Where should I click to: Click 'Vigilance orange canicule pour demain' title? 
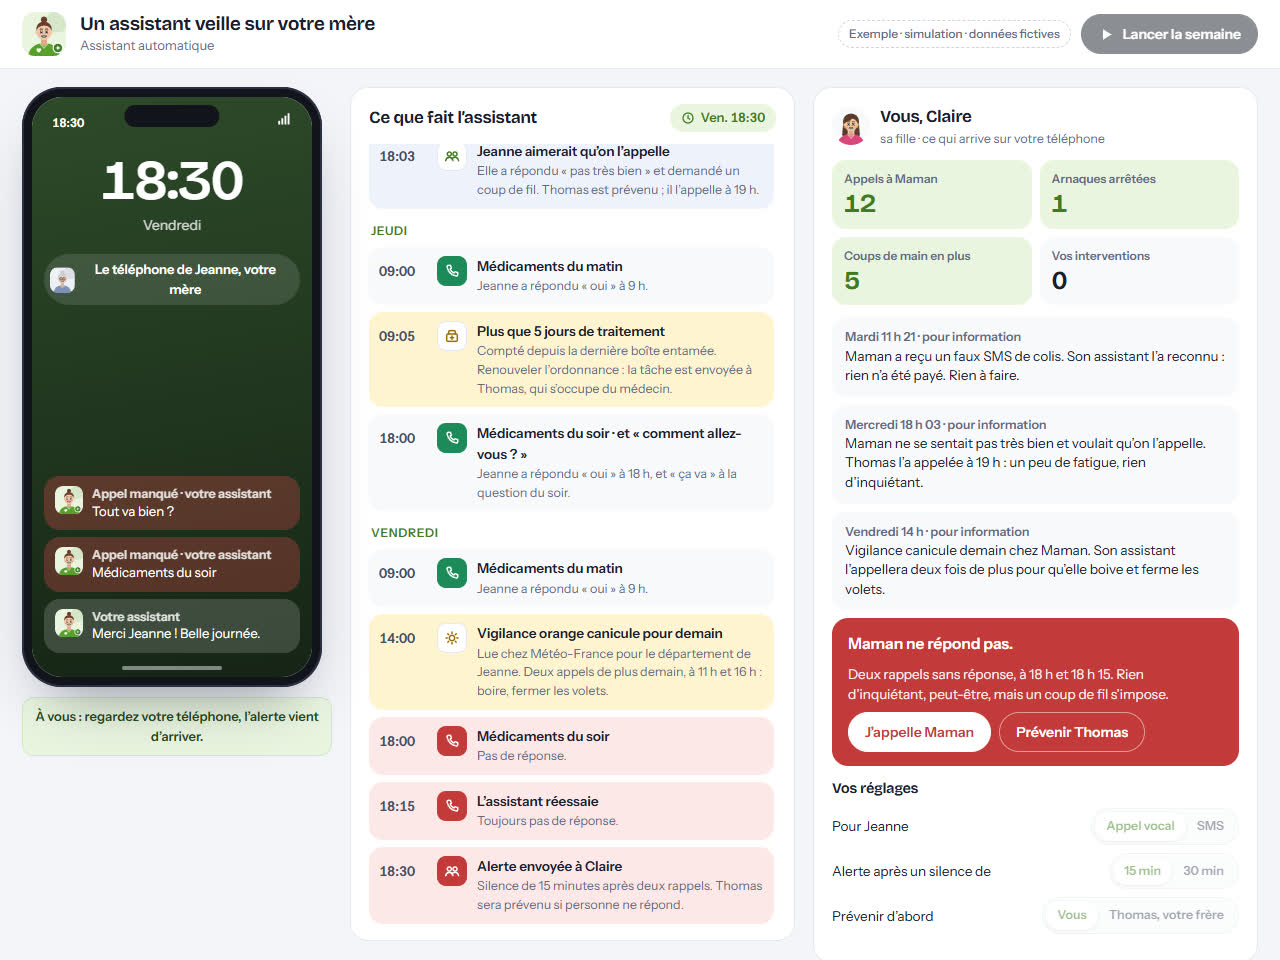[x=600, y=633]
